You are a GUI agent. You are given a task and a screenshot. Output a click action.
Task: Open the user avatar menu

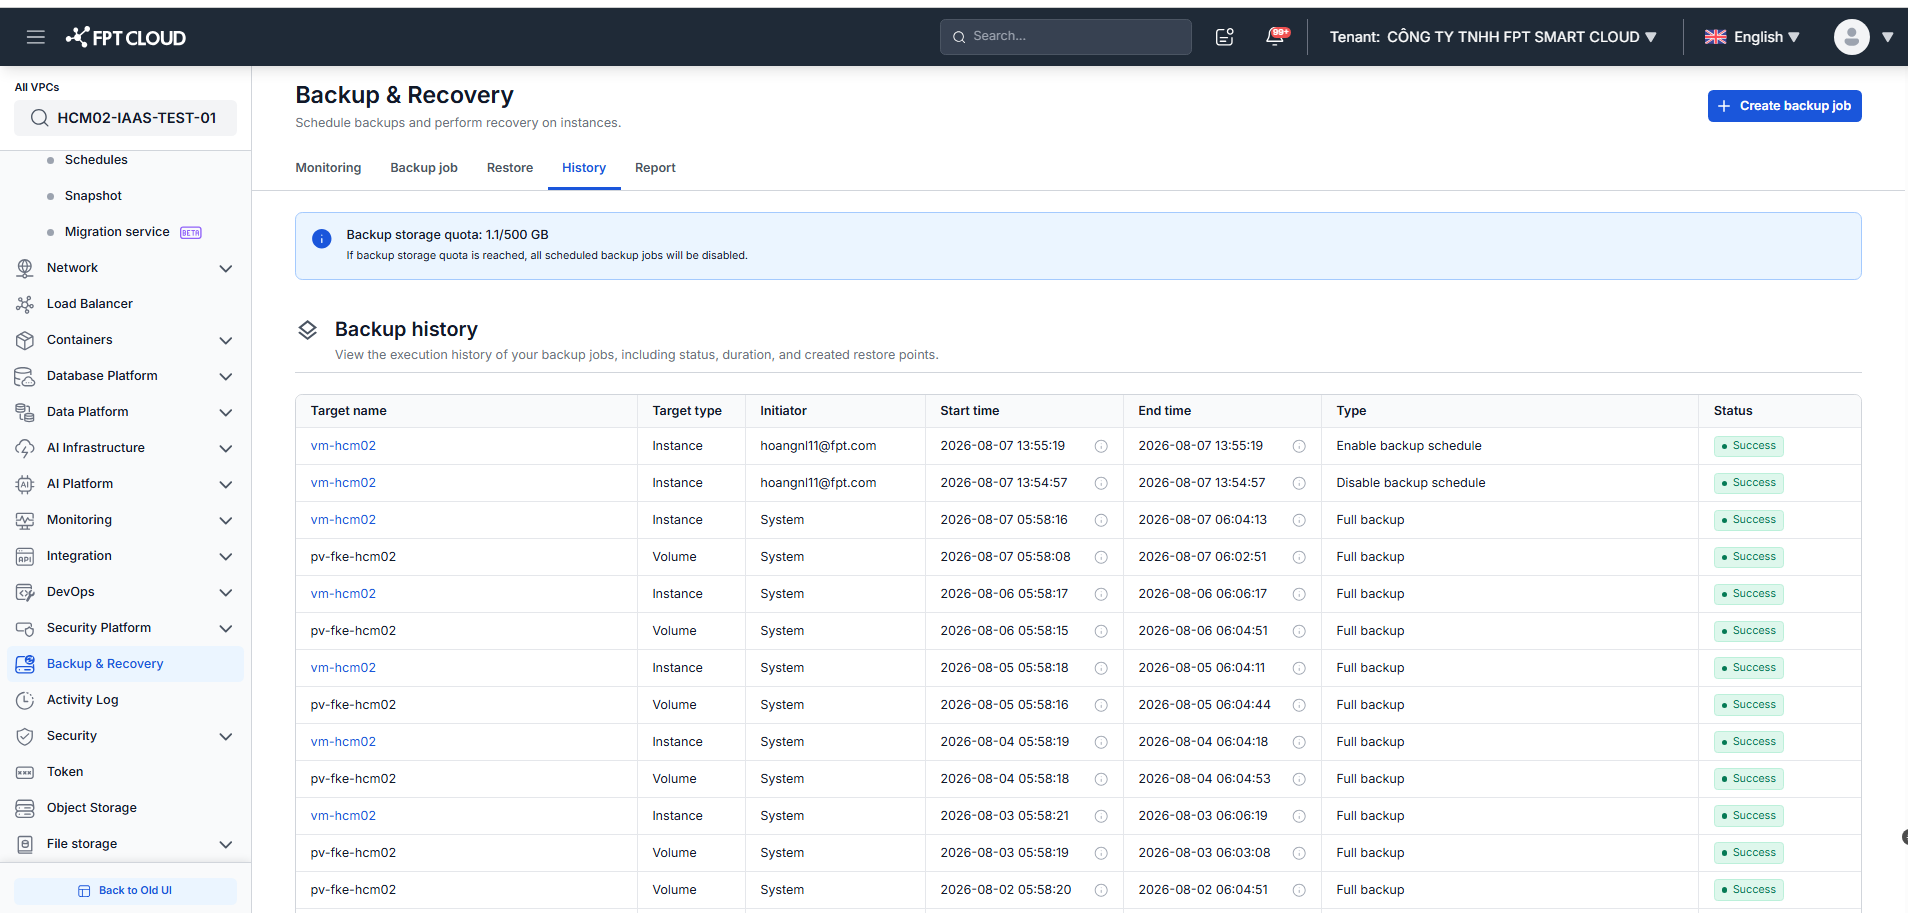(x=1851, y=37)
